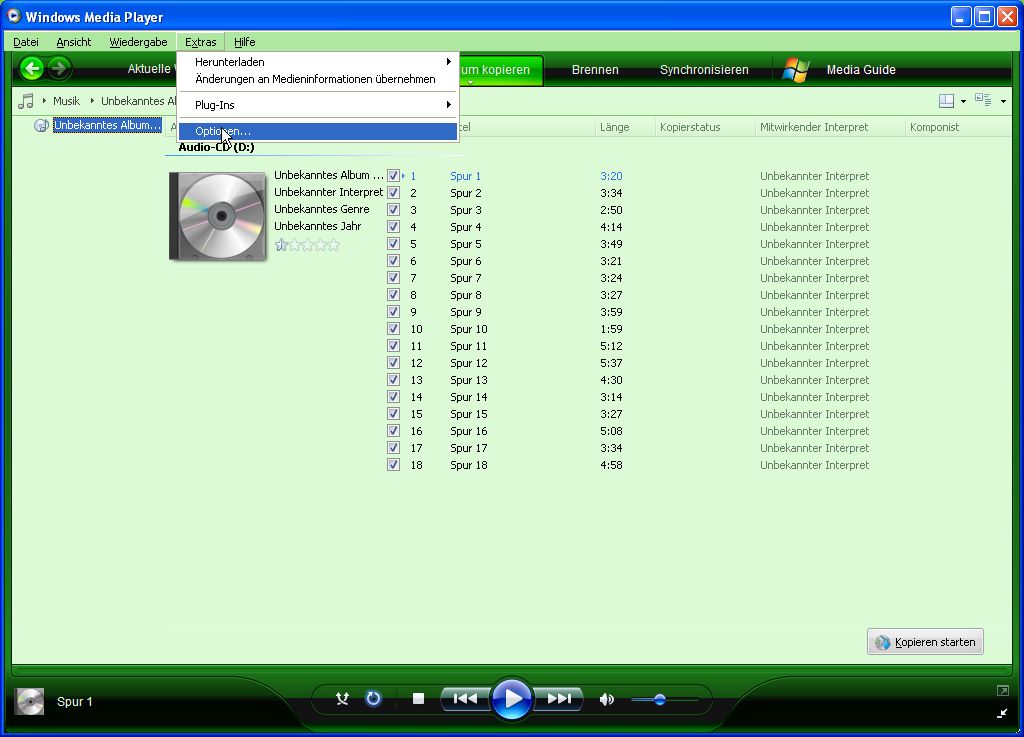The width and height of the screenshot is (1024, 737).
Task: Click the Windows logo beside Media Guide
Action: coord(796,69)
